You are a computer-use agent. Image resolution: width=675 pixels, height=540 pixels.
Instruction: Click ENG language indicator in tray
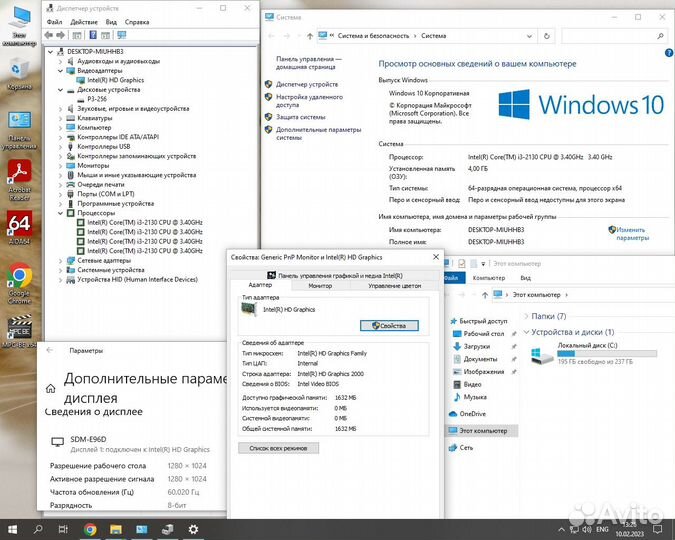602,529
